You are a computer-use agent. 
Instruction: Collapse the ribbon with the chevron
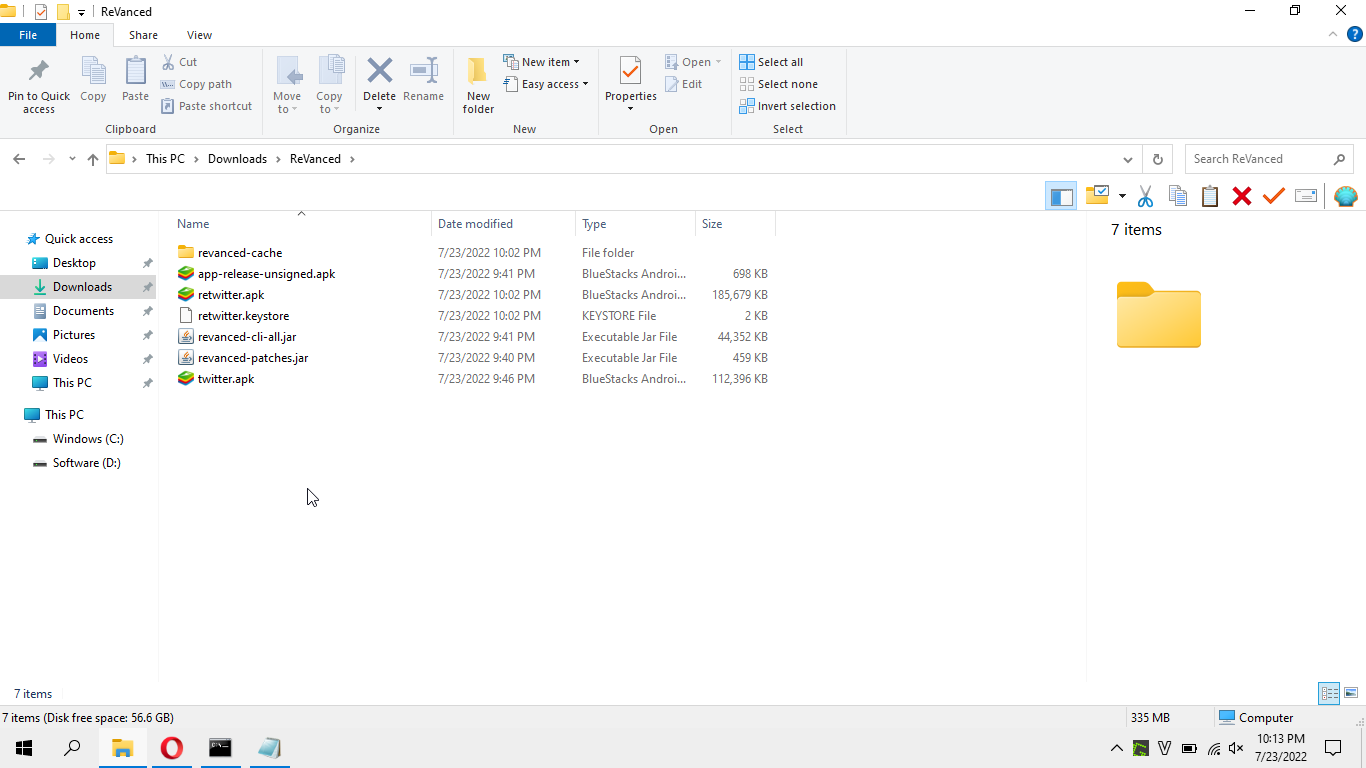[1333, 34]
